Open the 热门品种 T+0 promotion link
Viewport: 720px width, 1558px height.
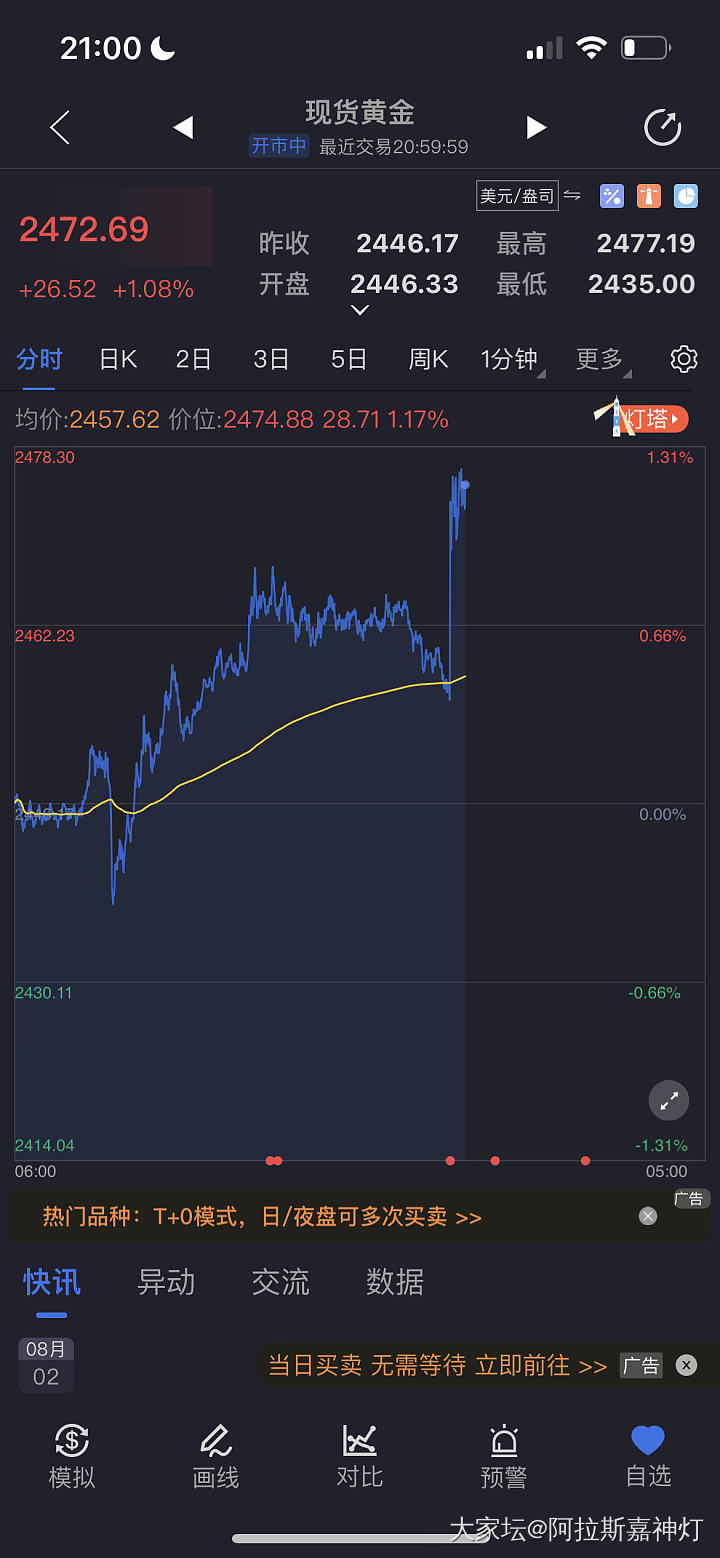tap(262, 1217)
